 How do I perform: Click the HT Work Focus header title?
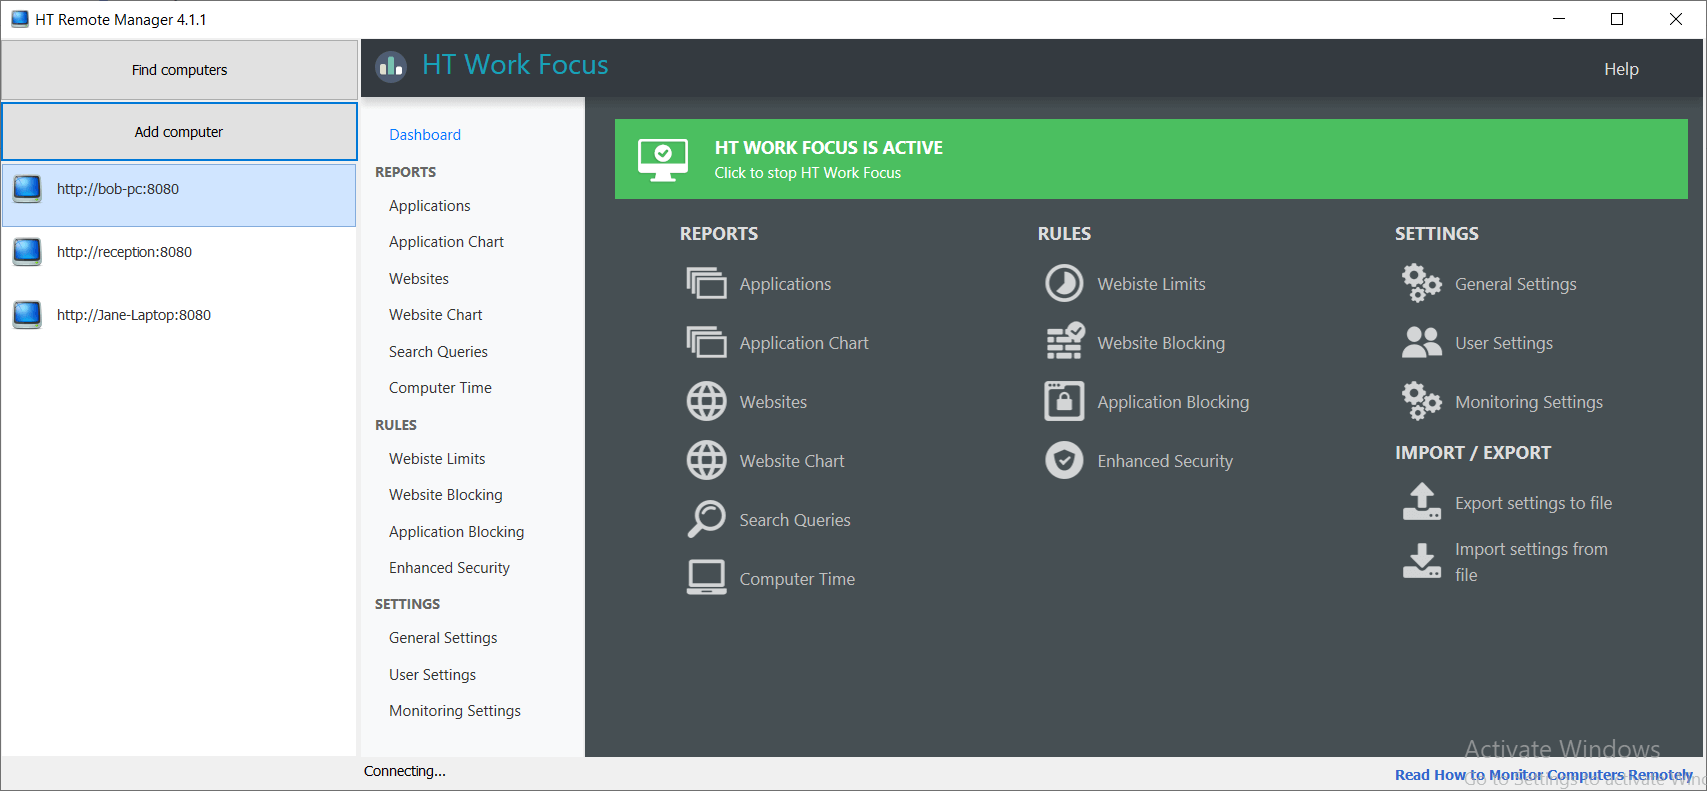click(515, 65)
